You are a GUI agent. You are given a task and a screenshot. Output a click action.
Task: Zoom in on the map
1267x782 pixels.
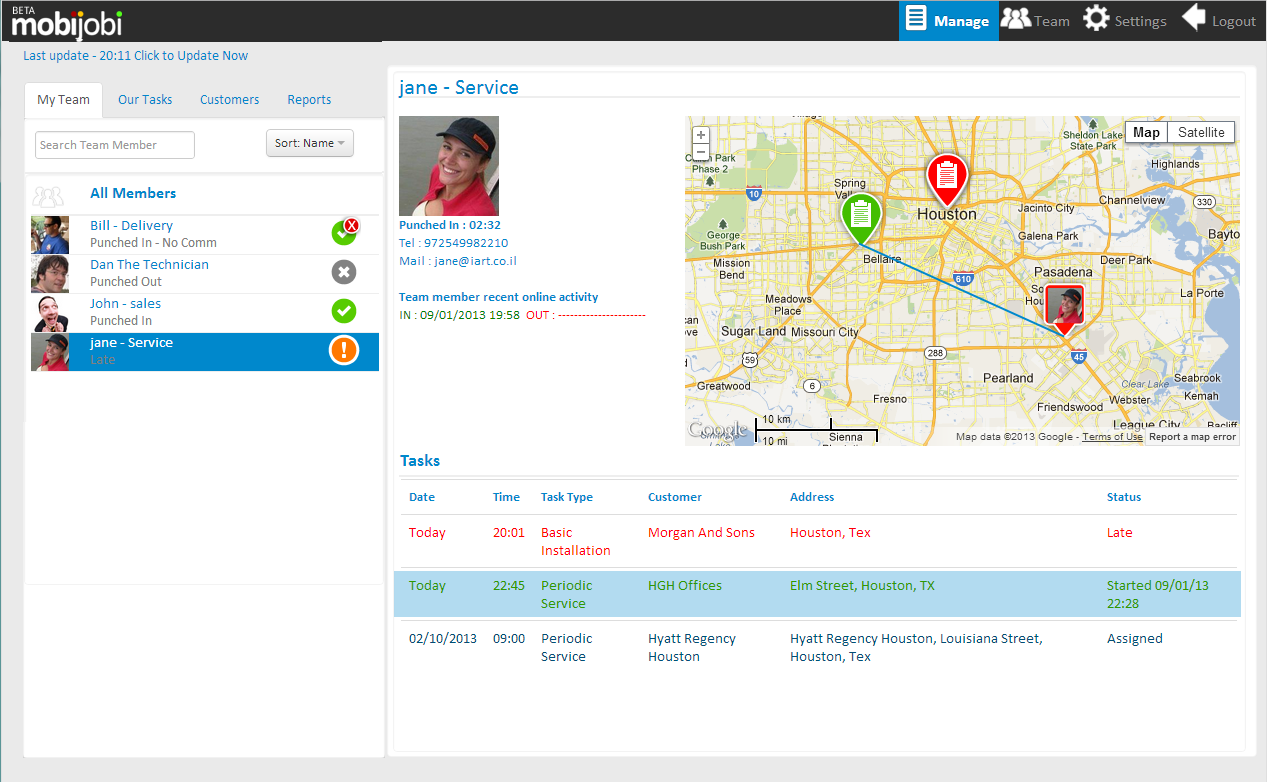coord(701,135)
